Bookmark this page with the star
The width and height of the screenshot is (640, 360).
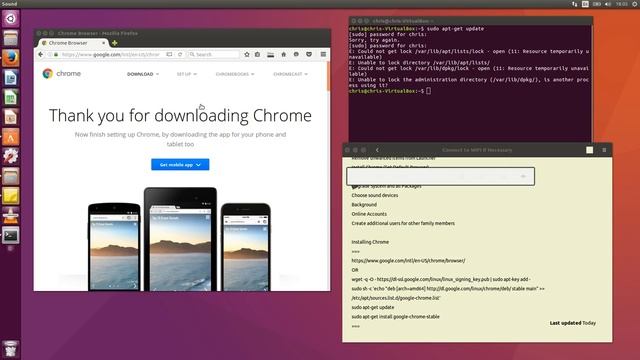click(x=247, y=54)
